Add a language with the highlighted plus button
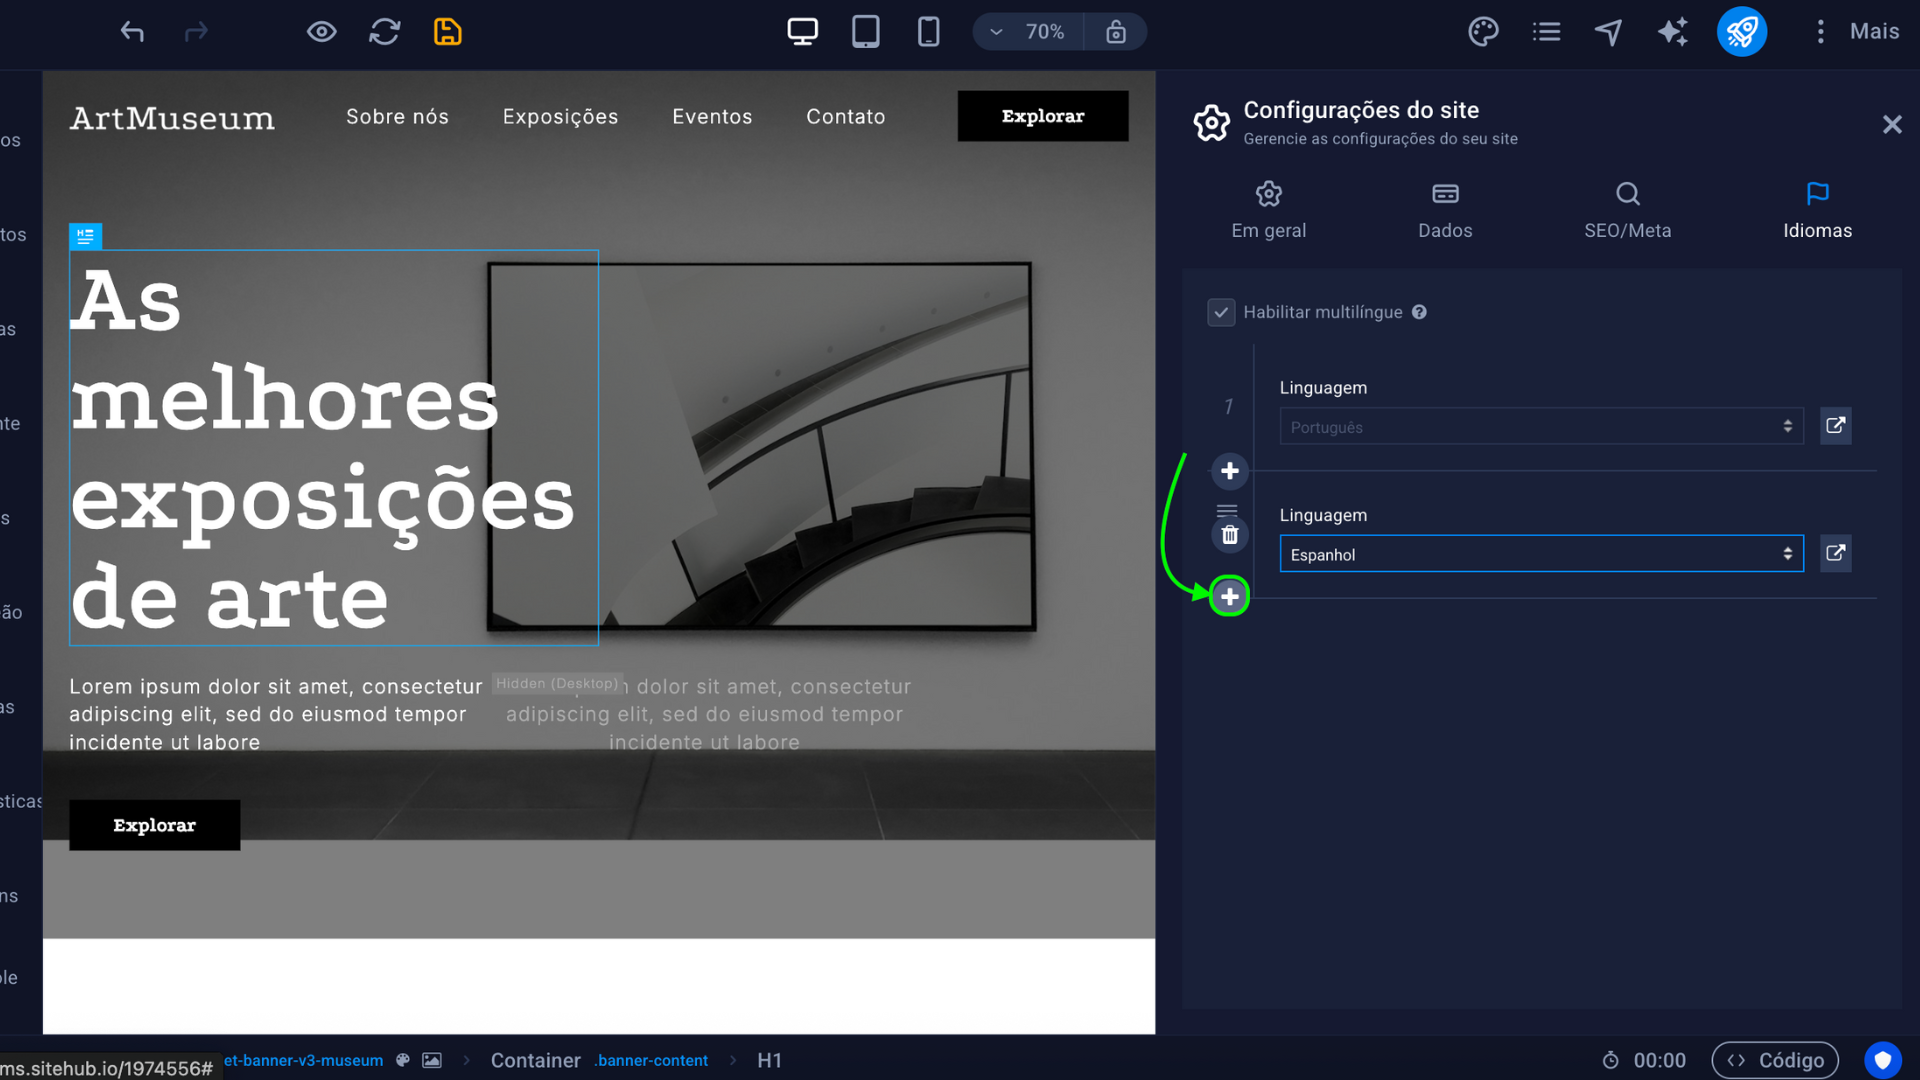This screenshot has height=1080, width=1920. pos(1230,597)
